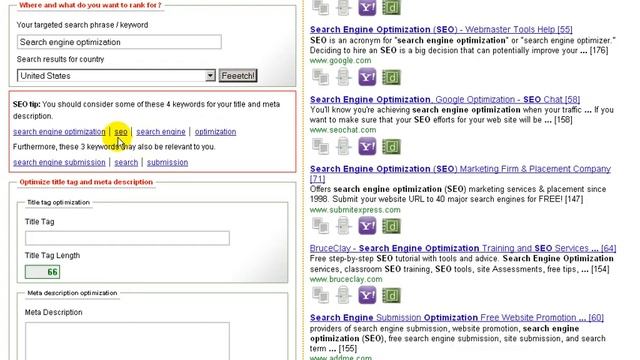The image size is (640, 360).
Task: Click the 'seo' keyword suggestion link
Action: (x=121, y=132)
